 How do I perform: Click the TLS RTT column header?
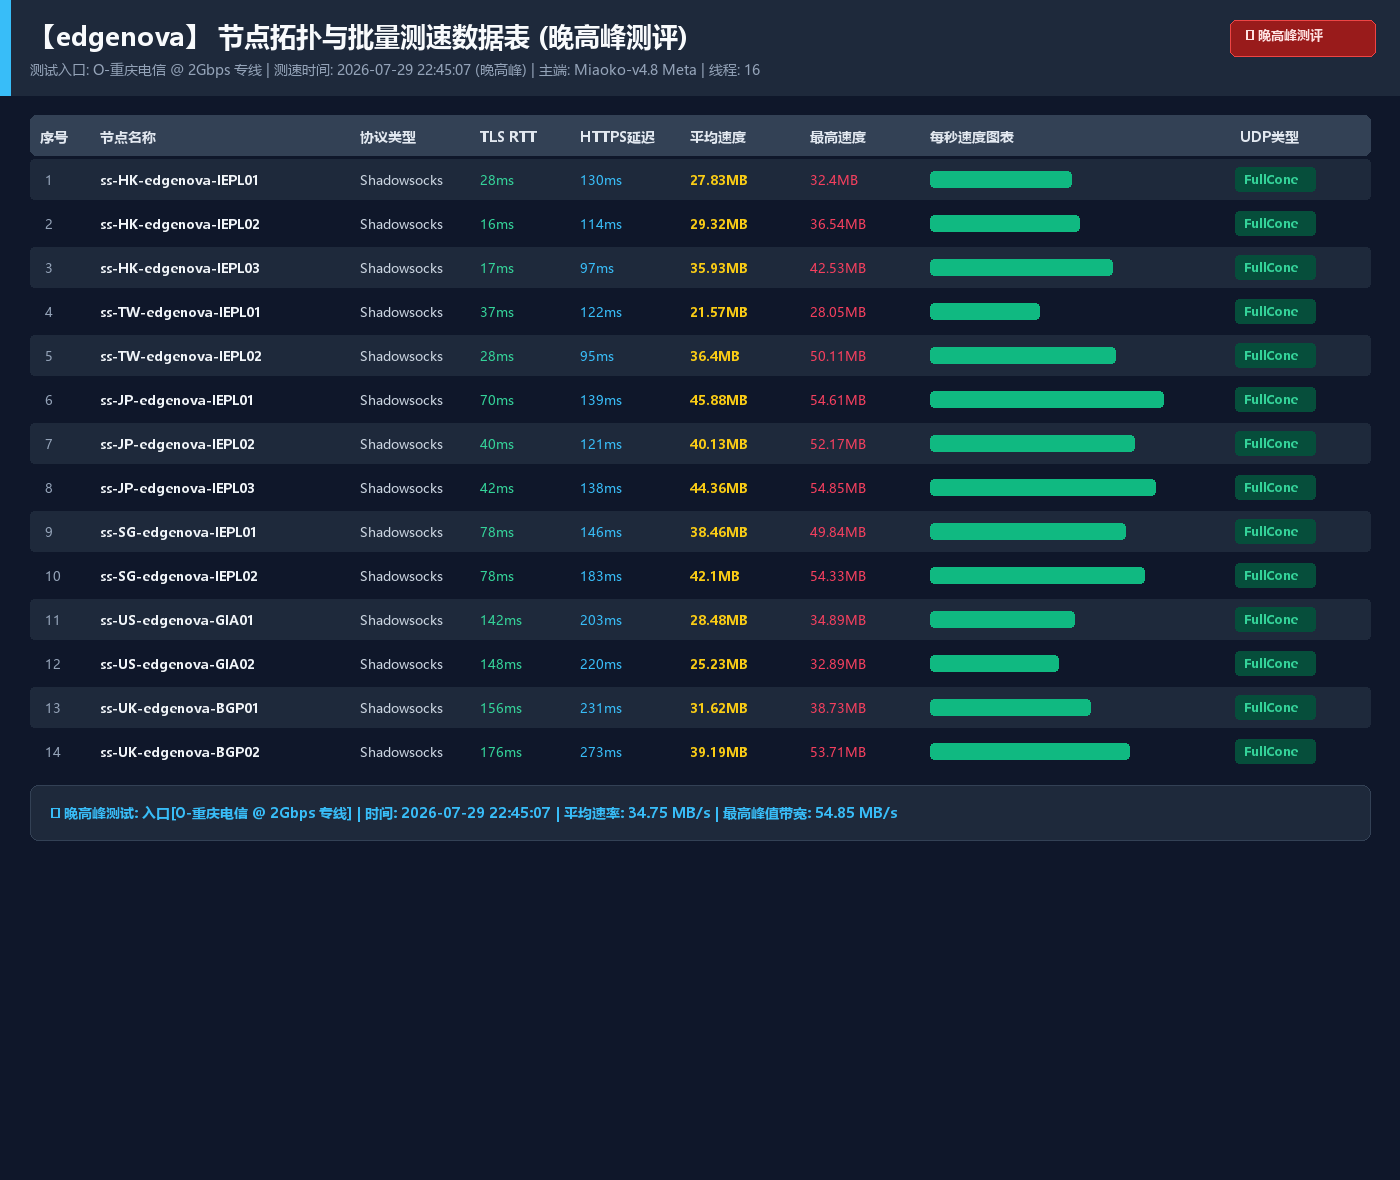(508, 137)
